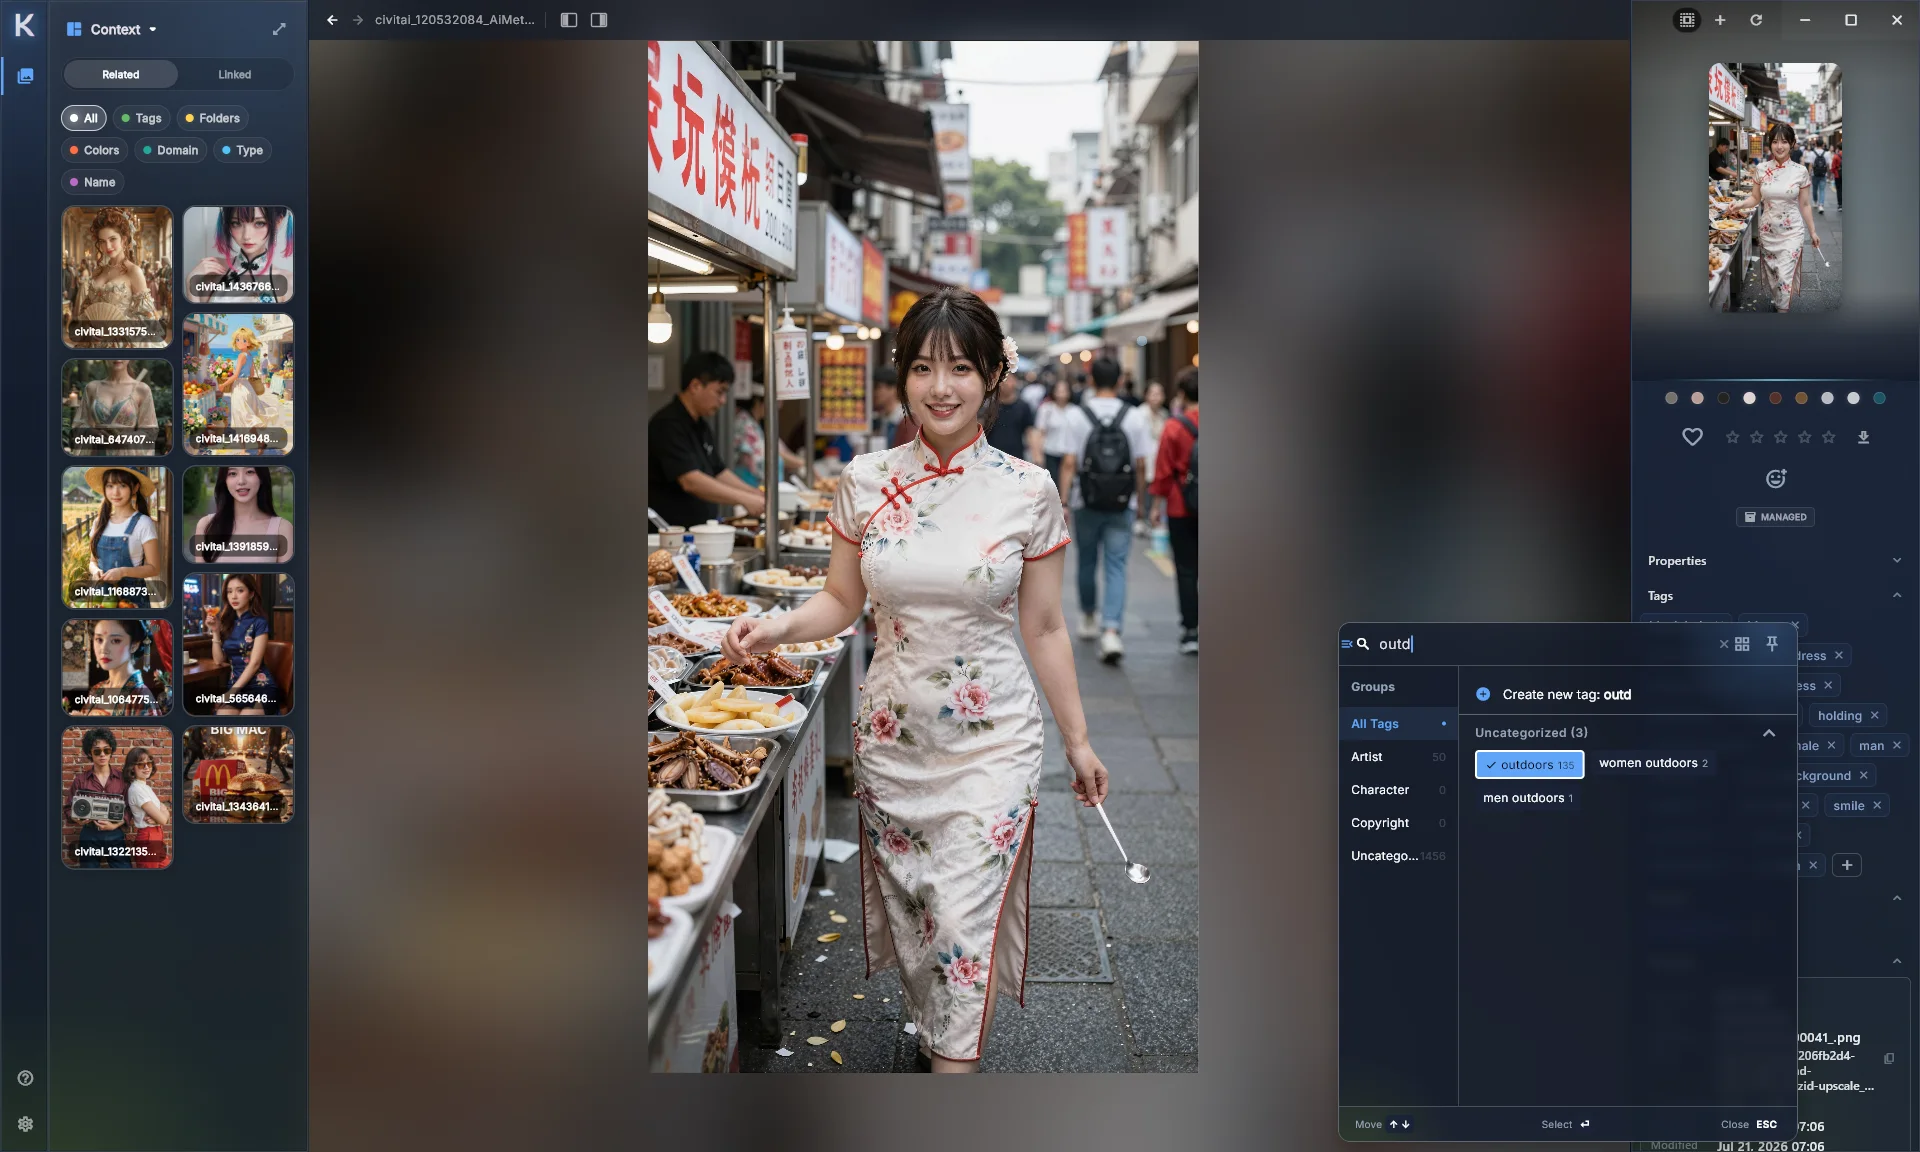This screenshot has width=1920, height=1152.
Task: Toggle the right sidebar panel icon
Action: [599, 20]
